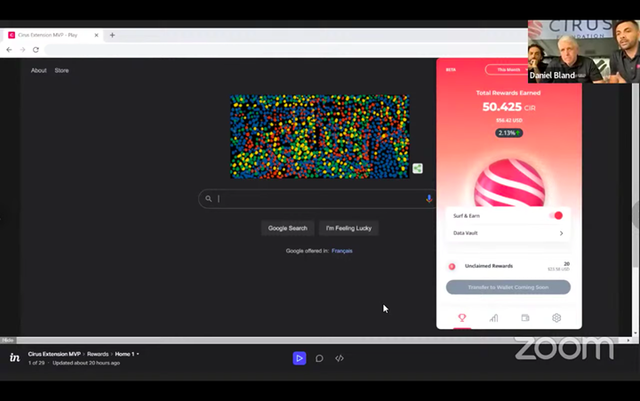Open the Rewards breadcrumb
The image size is (640, 401).
(x=98, y=354)
